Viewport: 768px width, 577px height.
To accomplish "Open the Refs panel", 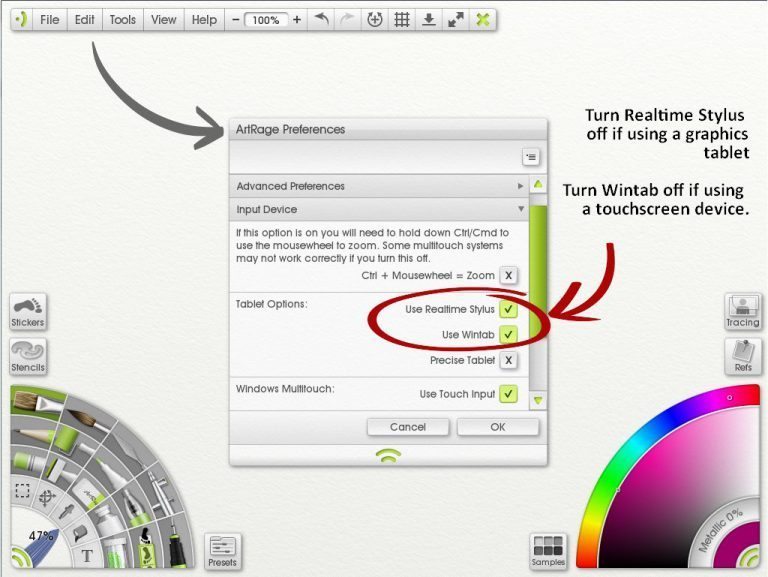I will 743,357.
